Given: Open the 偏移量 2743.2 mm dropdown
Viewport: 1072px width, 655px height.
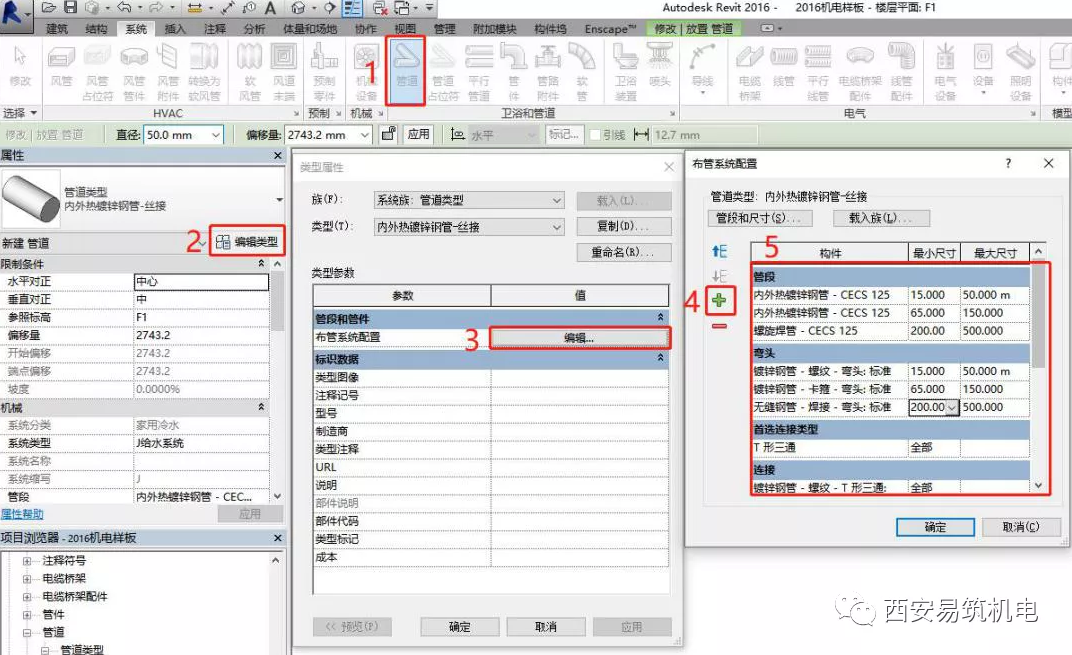Looking at the screenshot, I should (x=365, y=135).
